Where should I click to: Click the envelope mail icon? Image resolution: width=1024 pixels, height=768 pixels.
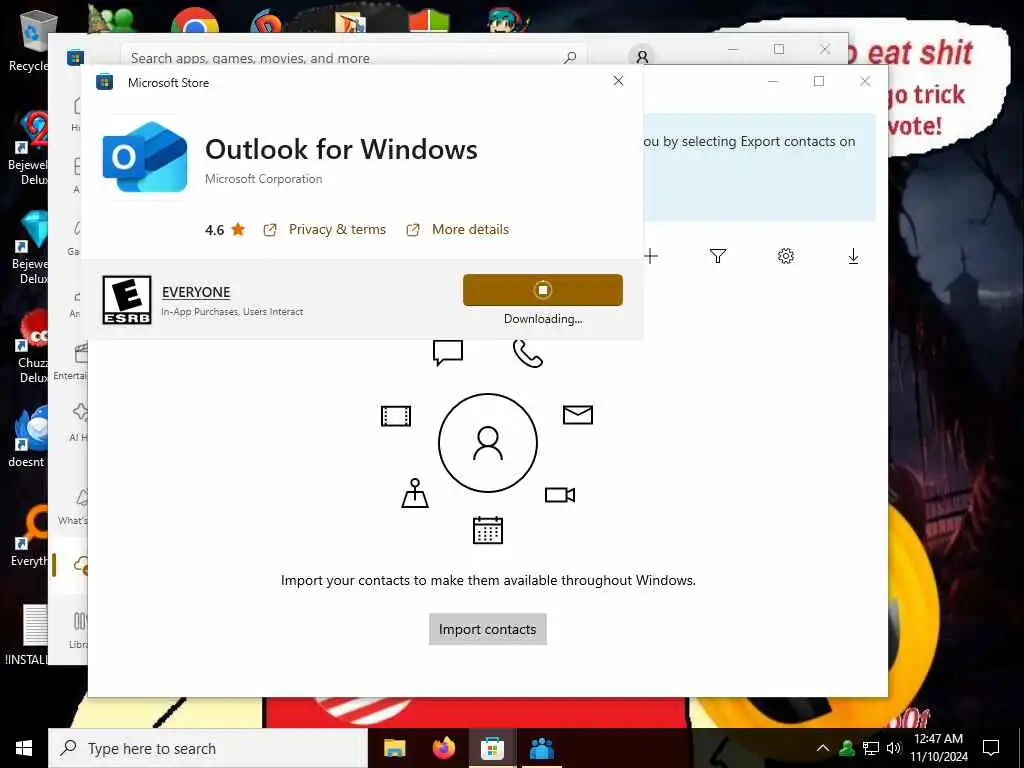pos(578,415)
